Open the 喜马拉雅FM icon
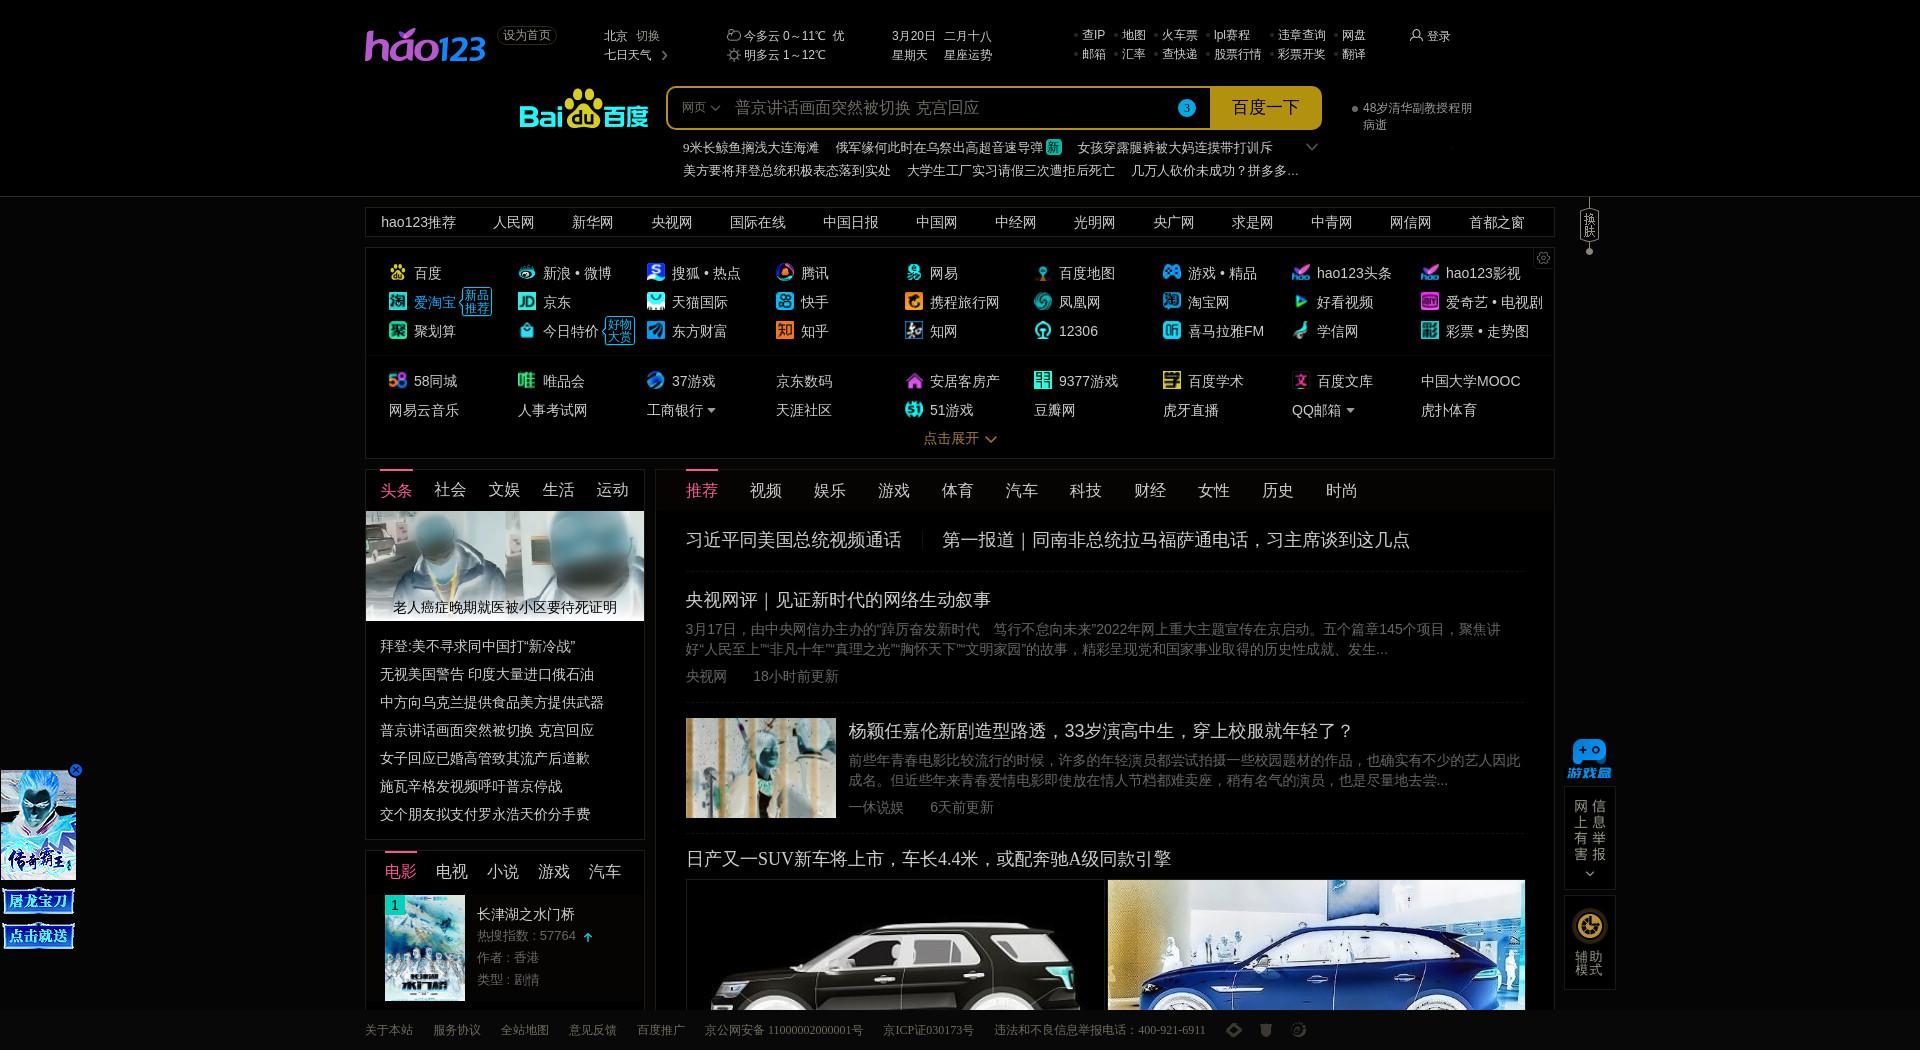Image resolution: width=1920 pixels, height=1050 pixels. pos(1172,331)
